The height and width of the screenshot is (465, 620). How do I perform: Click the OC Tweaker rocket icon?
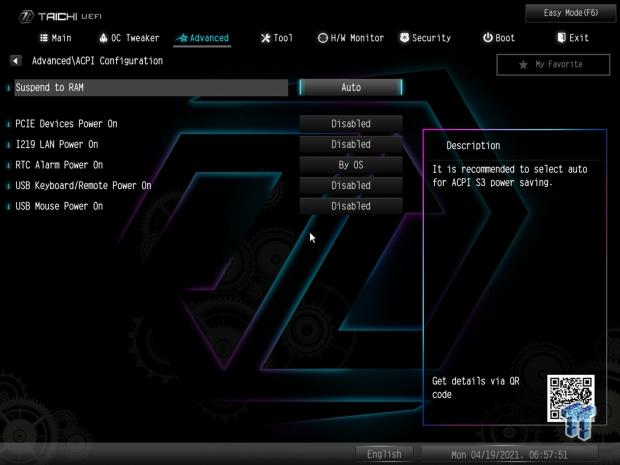coord(103,38)
